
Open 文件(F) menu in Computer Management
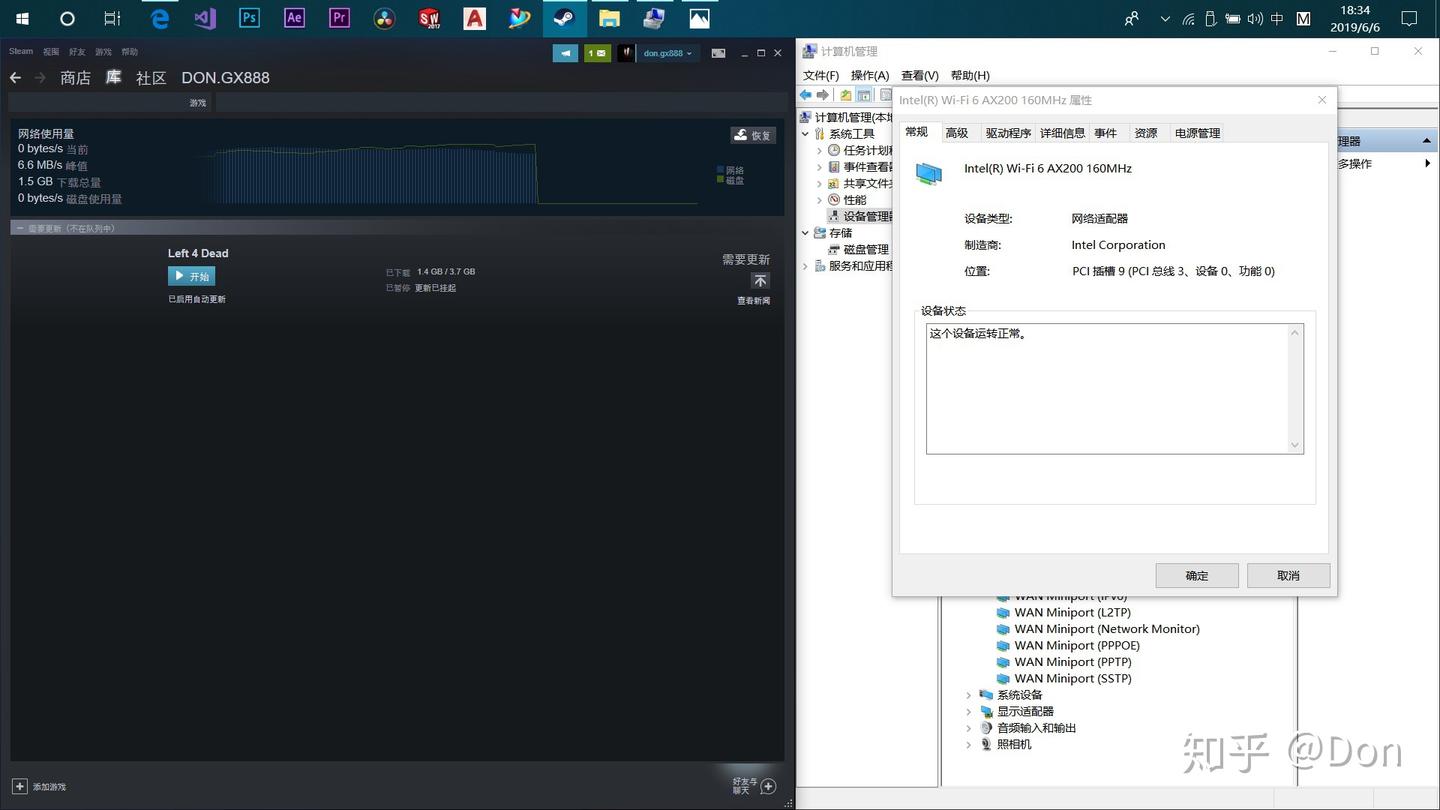[x=821, y=75]
